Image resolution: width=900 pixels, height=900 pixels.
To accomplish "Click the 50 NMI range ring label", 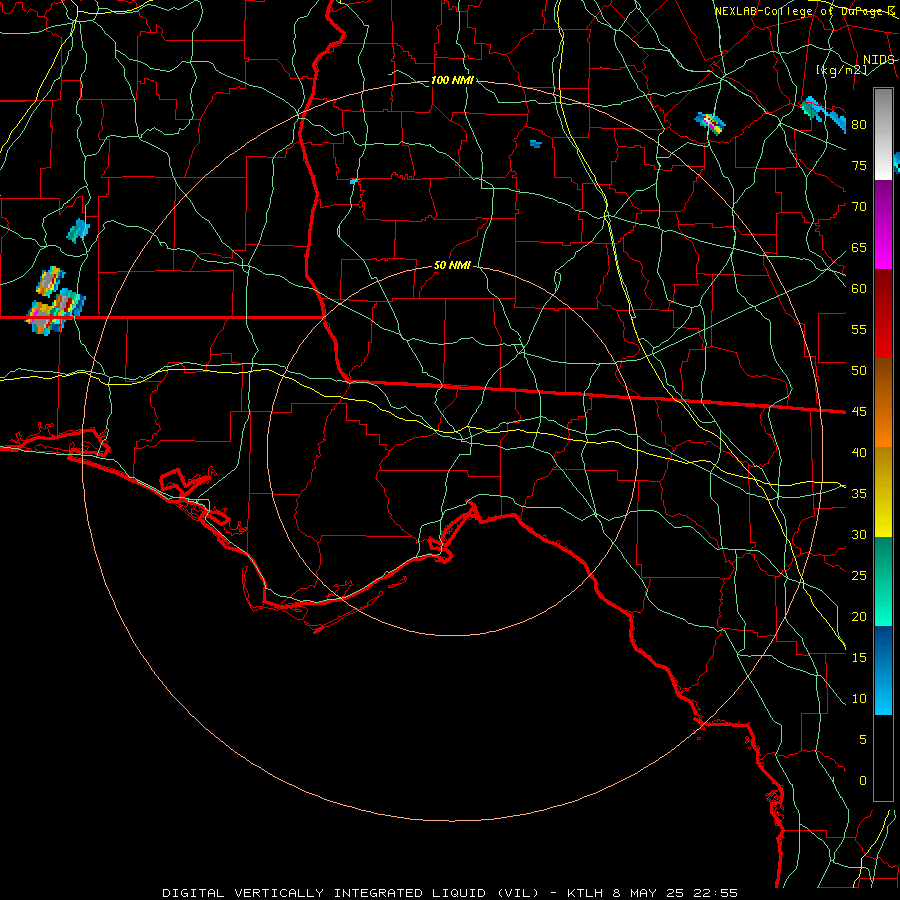I will point(452,265).
